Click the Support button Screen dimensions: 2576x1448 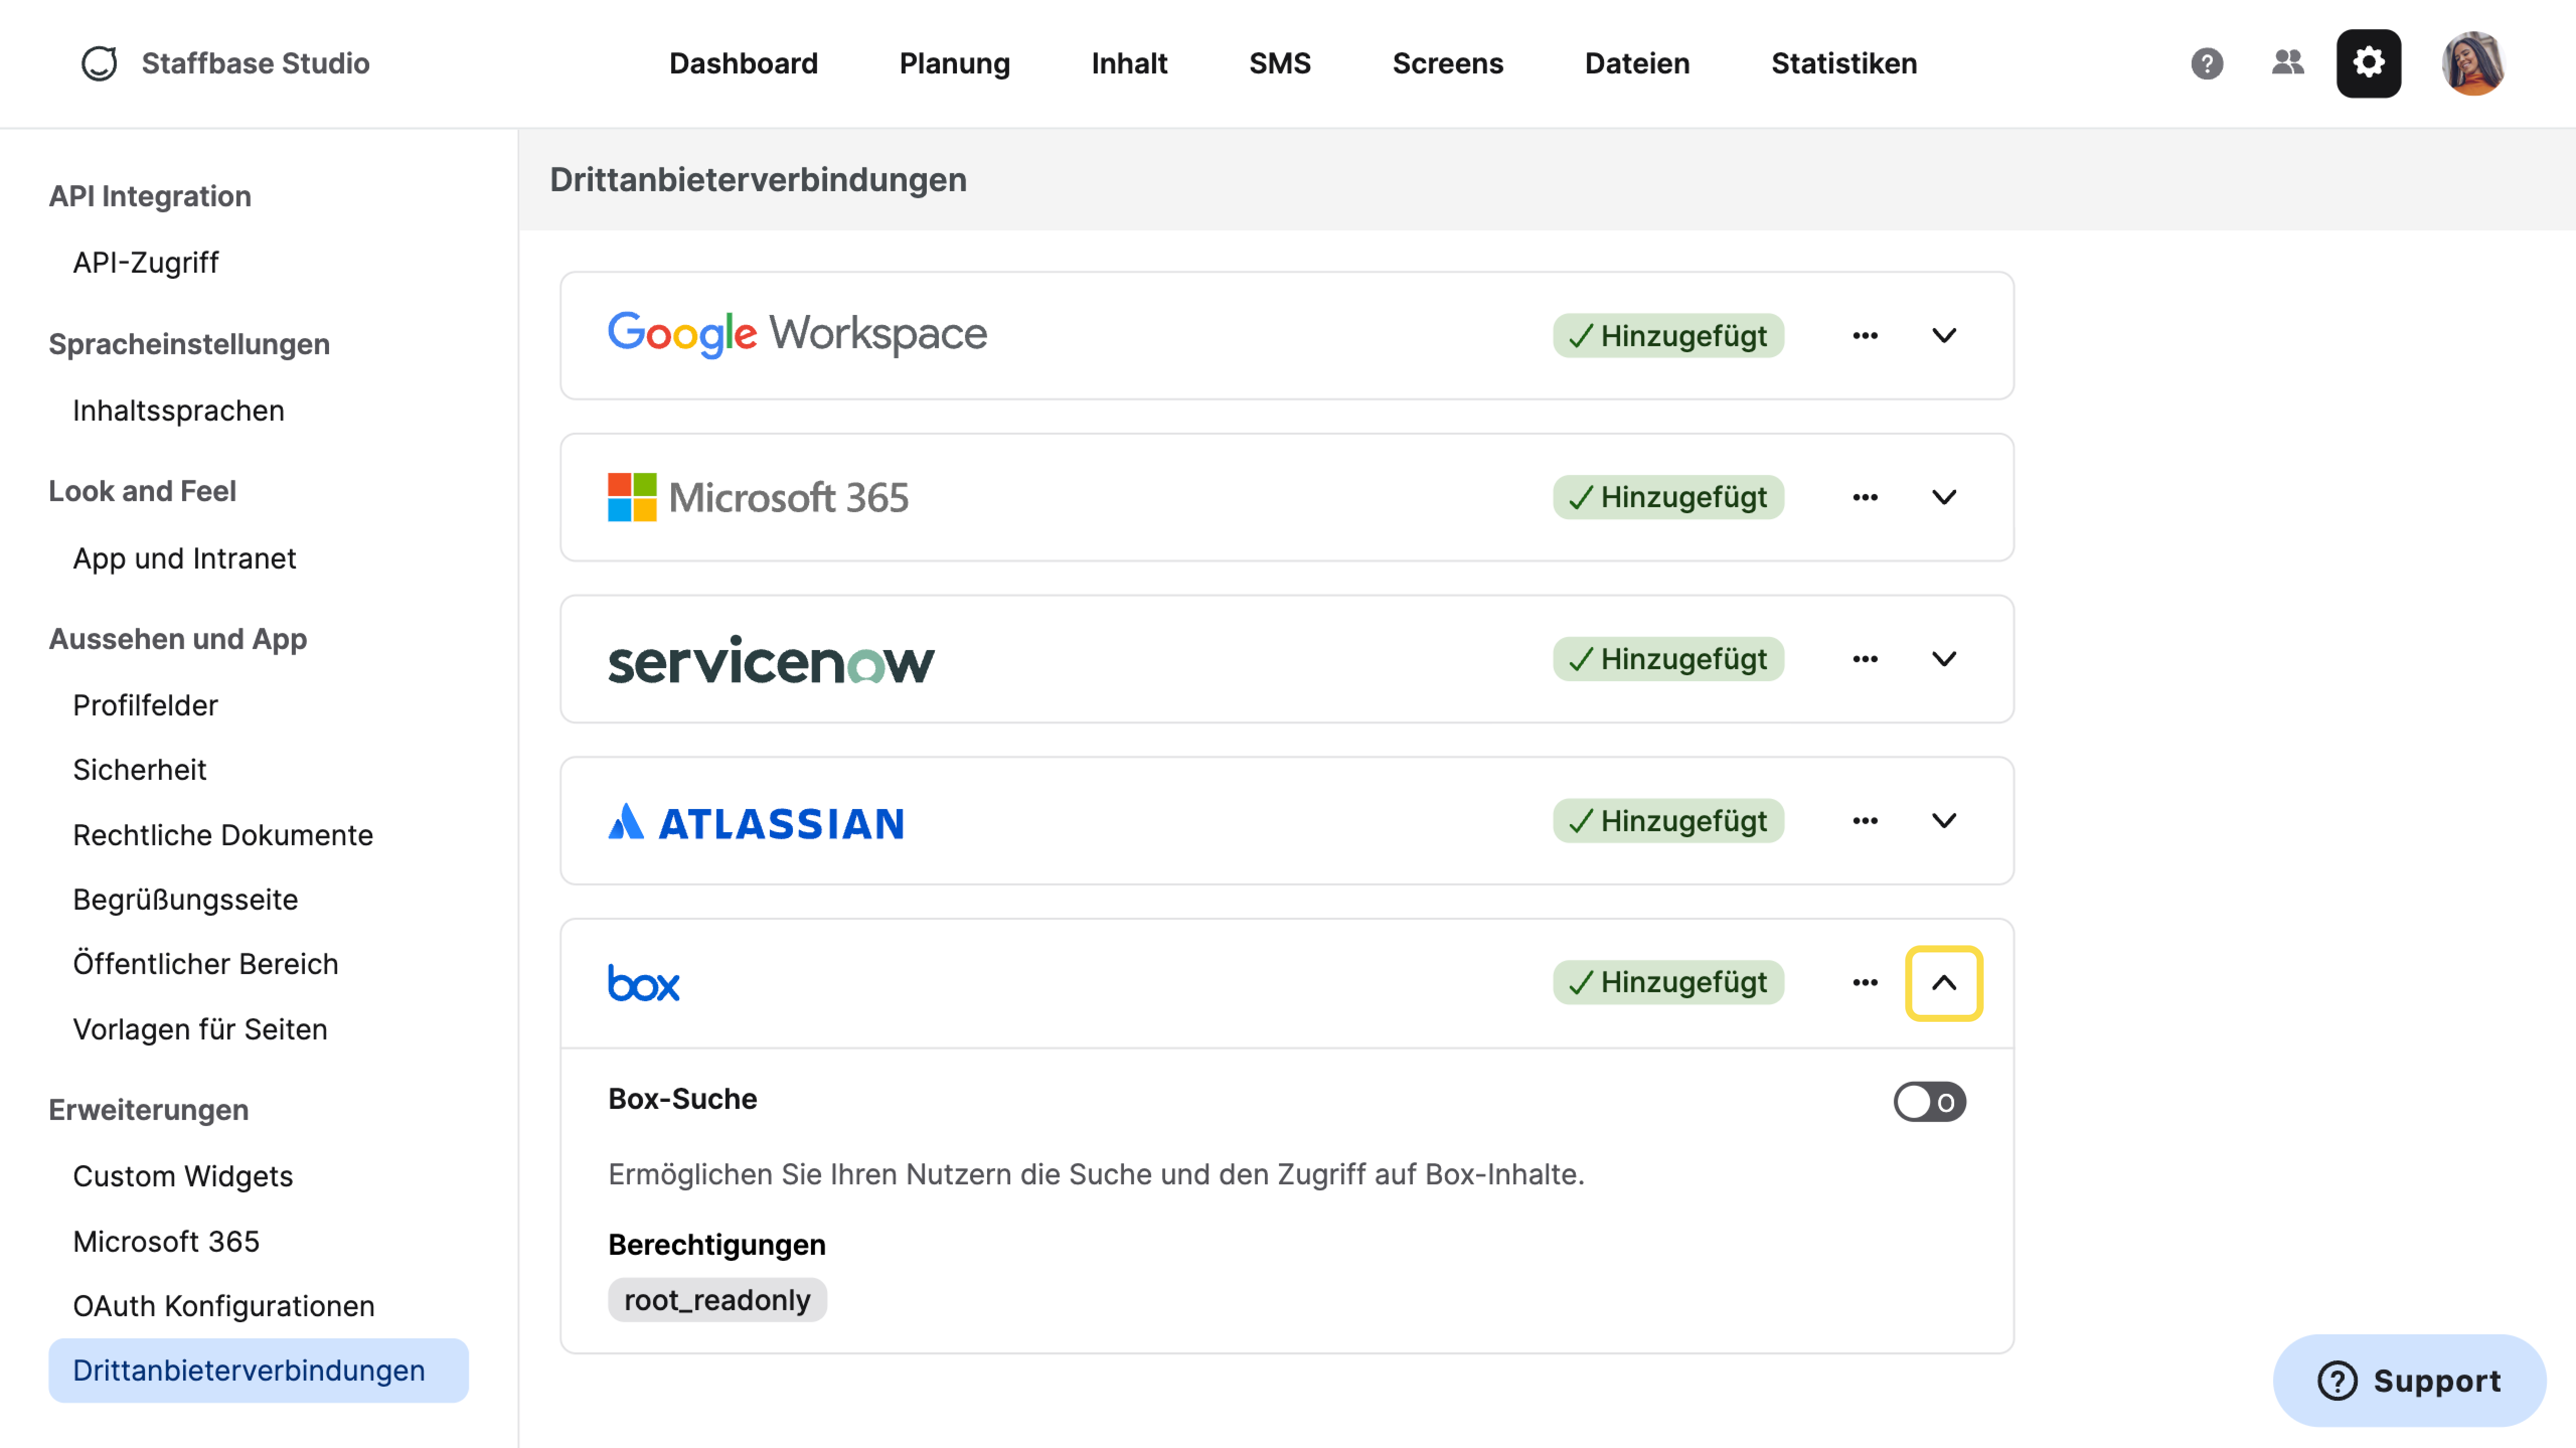(x=2409, y=1380)
